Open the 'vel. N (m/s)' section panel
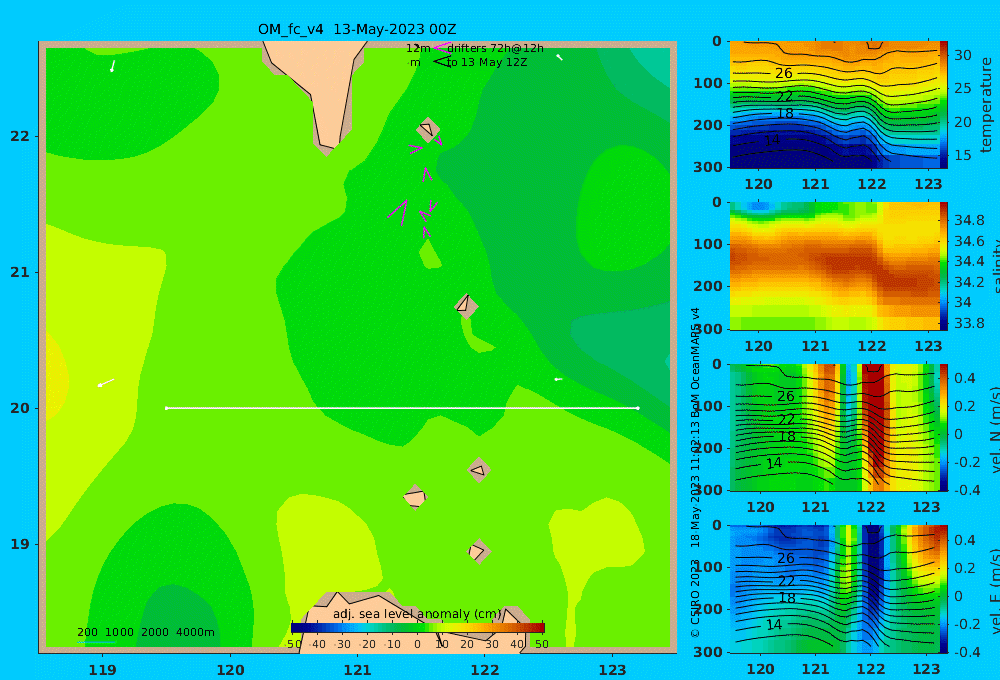1000x680 pixels. click(834, 427)
